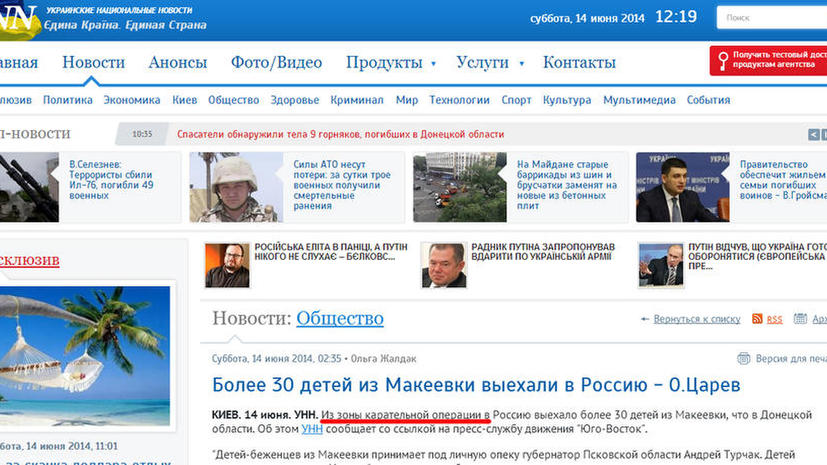Open Путін відчув, що Україна headline
Screen dimensions: 827x465
point(757,256)
